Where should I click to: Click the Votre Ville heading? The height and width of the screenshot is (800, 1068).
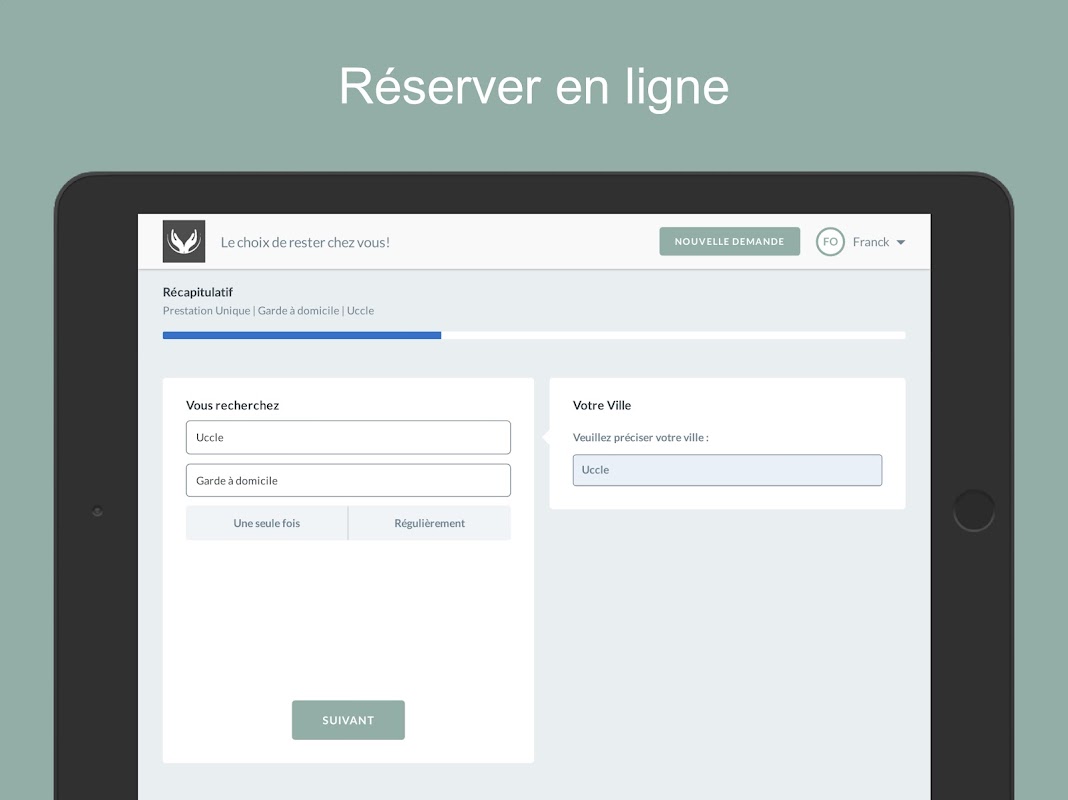(x=602, y=405)
